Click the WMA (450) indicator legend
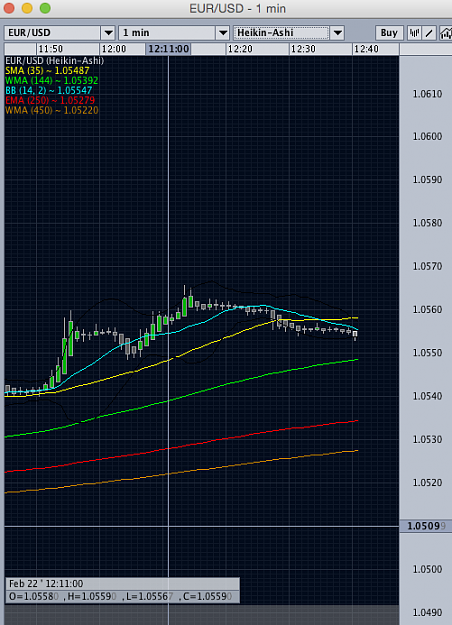The image size is (452, 625). tap(51, 110)
